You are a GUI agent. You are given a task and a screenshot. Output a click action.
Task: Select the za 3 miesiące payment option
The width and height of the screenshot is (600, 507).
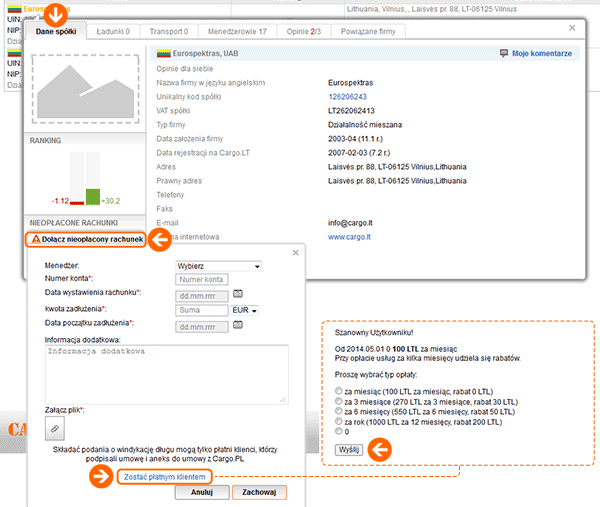click(x=339, y=401)
